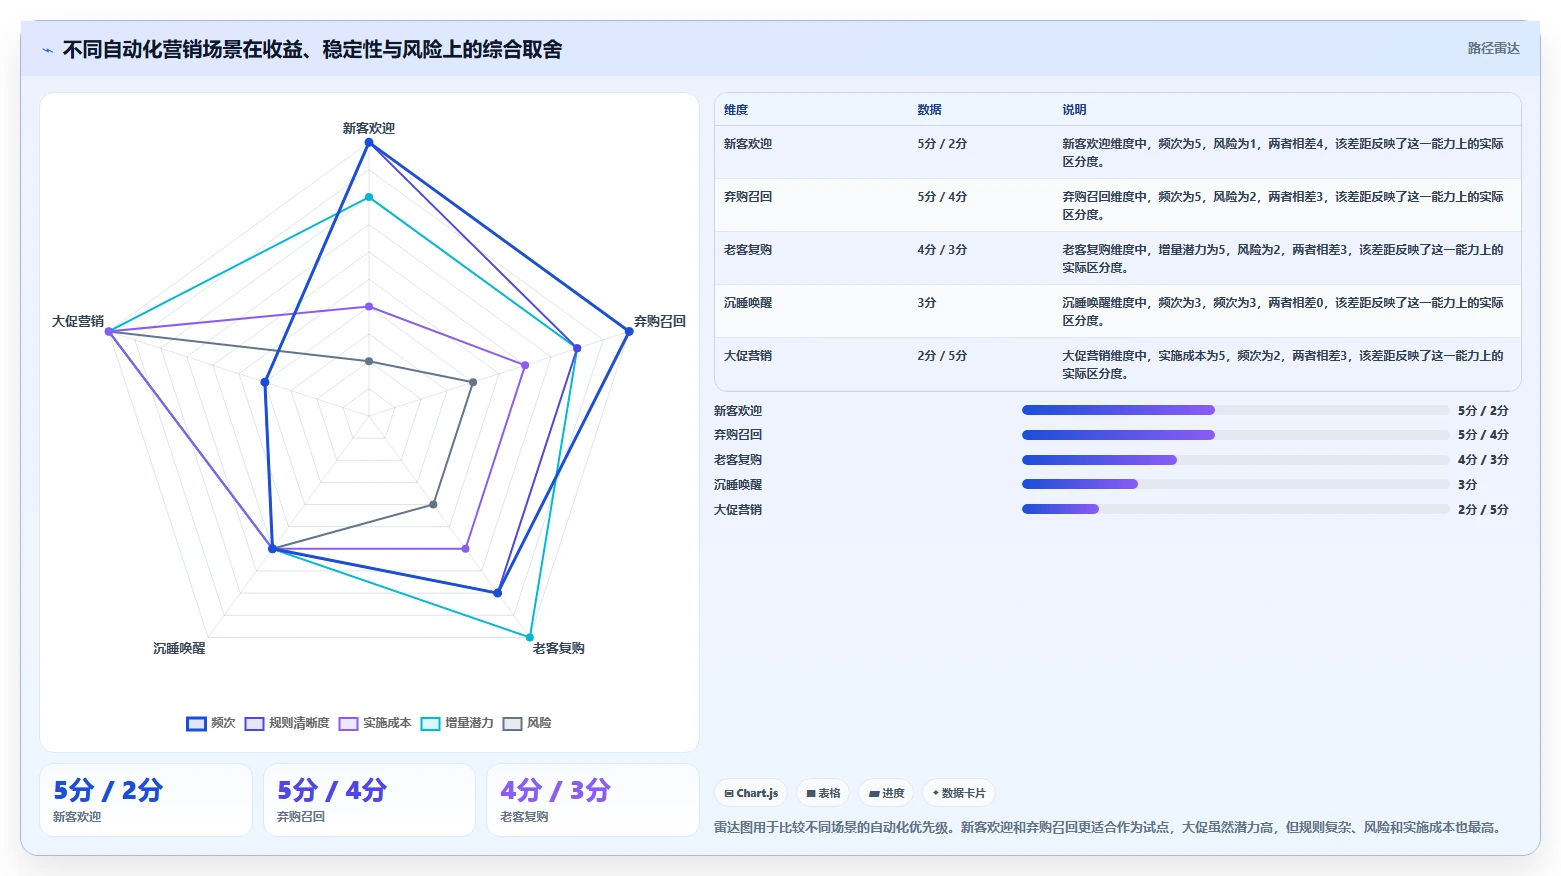Click the 5分 / 4分 value in table
This screenshot has height=876, width=1561.
pyautogui.click(x=942, y=197)
